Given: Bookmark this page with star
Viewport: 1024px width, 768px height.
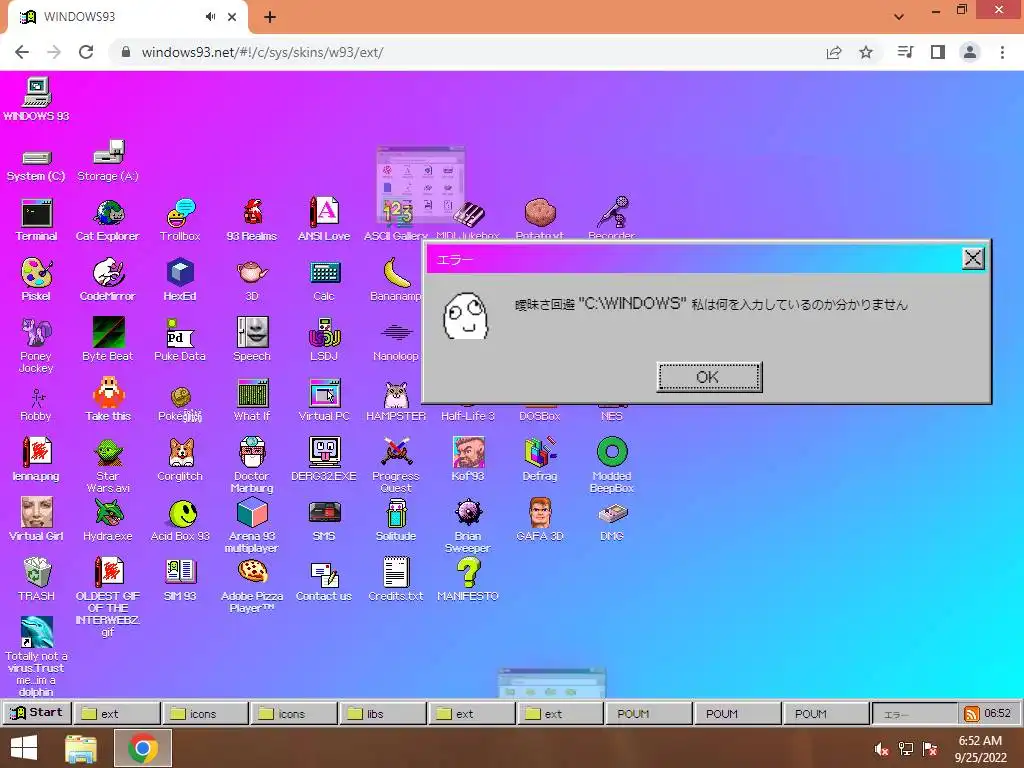Looking at the screenshot, I should click(x=866, y=52).
